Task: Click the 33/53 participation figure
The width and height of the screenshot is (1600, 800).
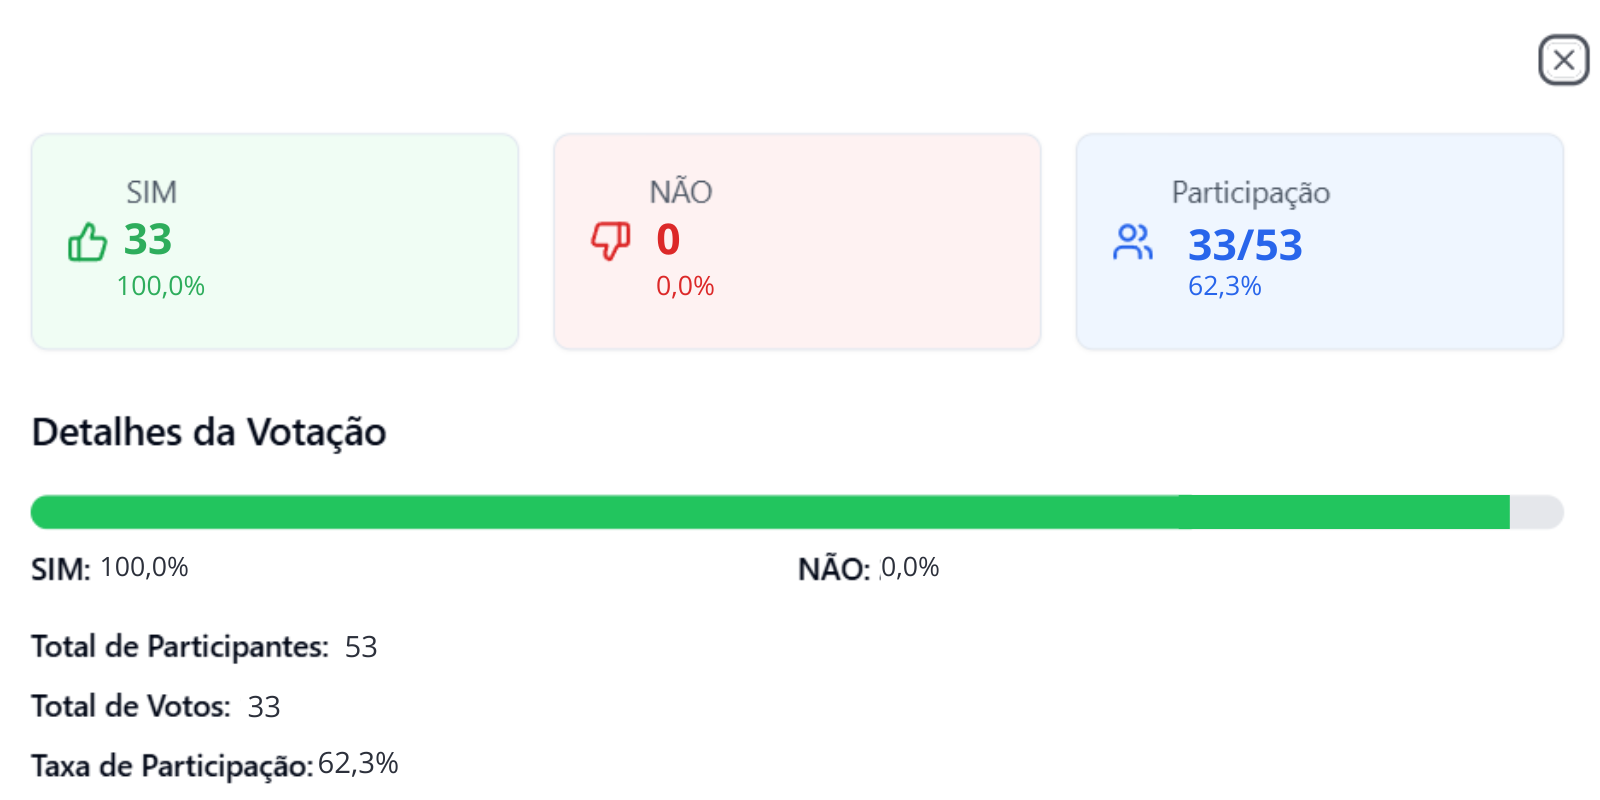Action: click(x=1245, y=245)
